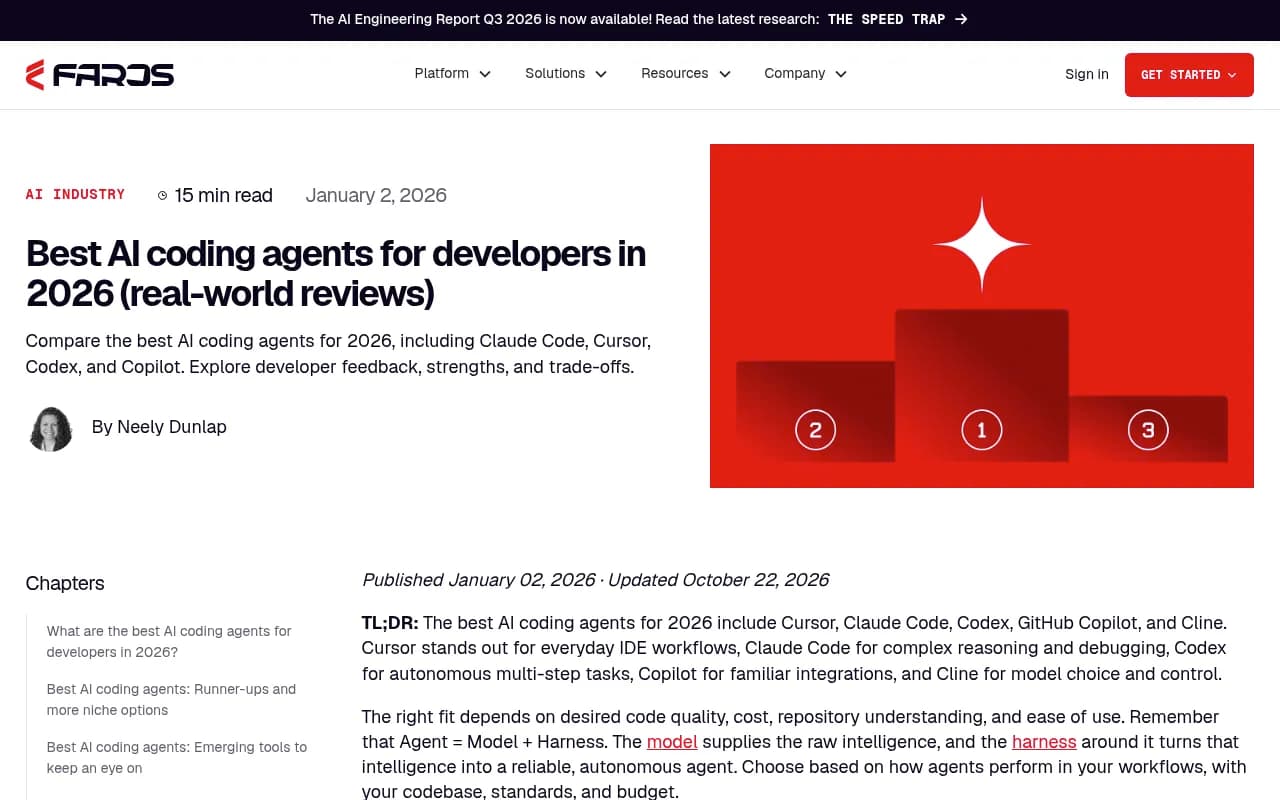Click the 'Published January 02, 2026' line
The image size is (1280, 800).
595,580
